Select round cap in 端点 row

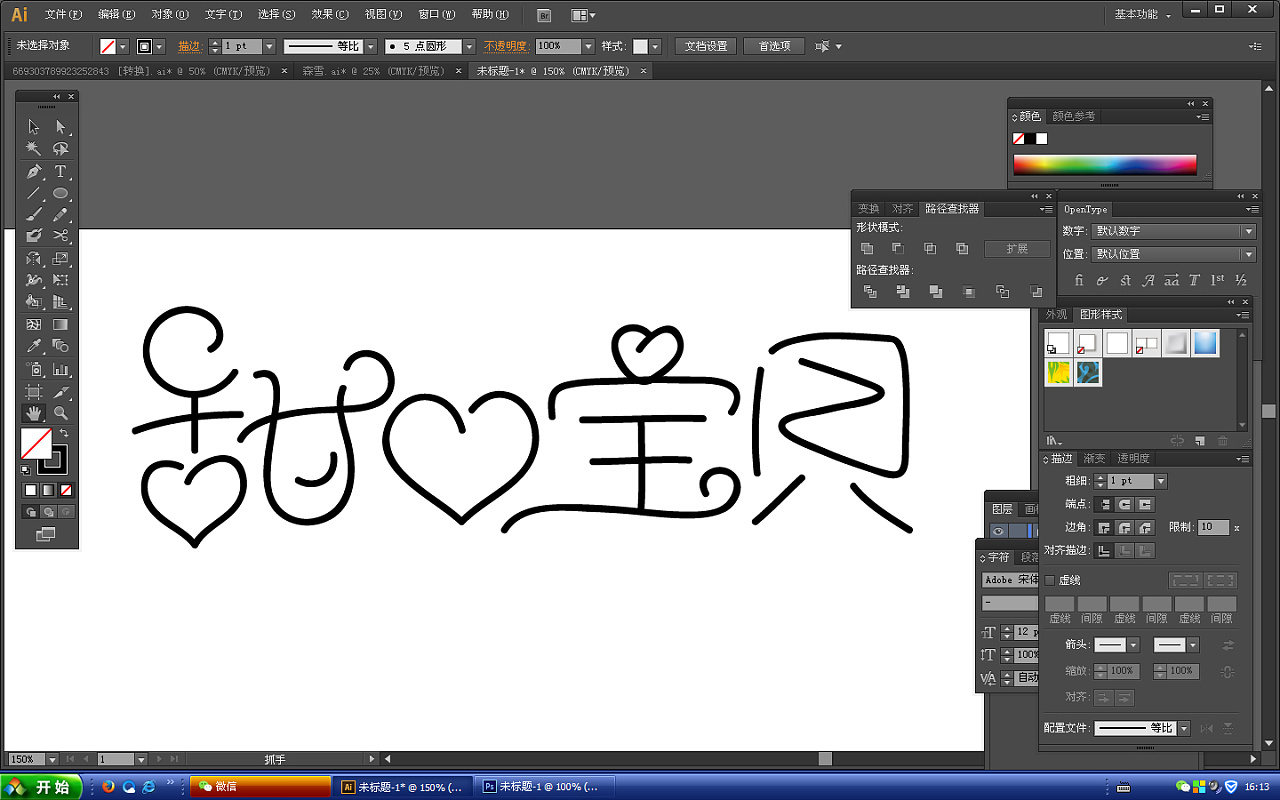(1124, 505)
